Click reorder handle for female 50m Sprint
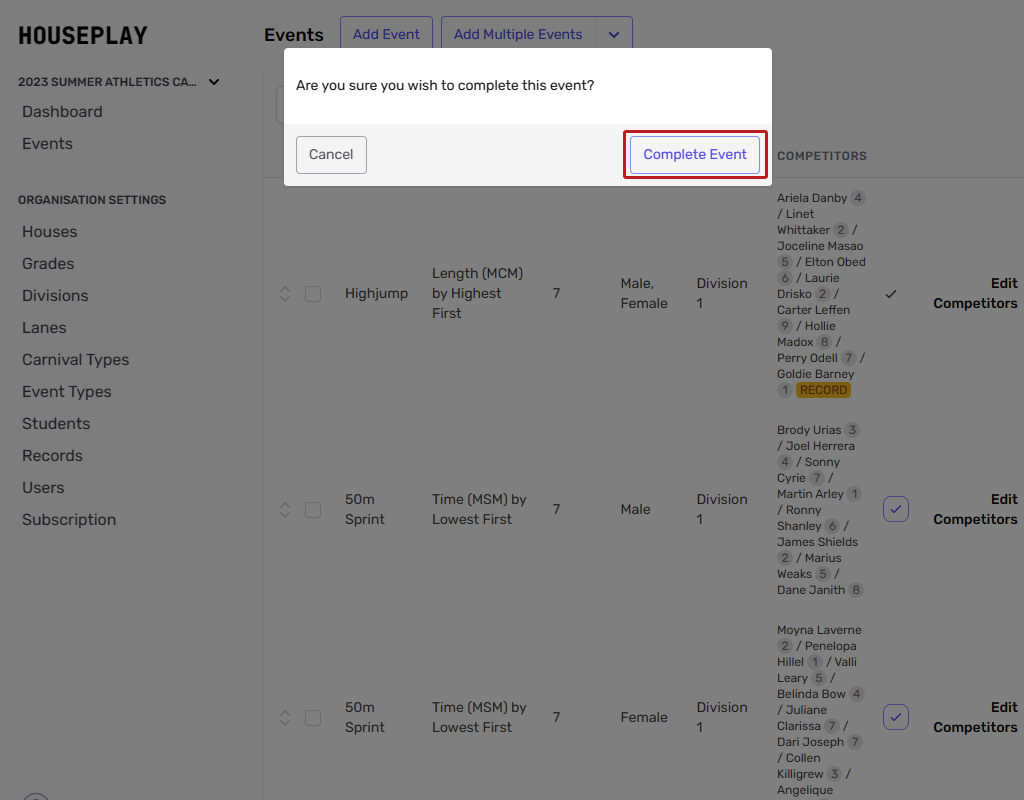The height and width of the screenshot is (800, 1024). [285, 718]
